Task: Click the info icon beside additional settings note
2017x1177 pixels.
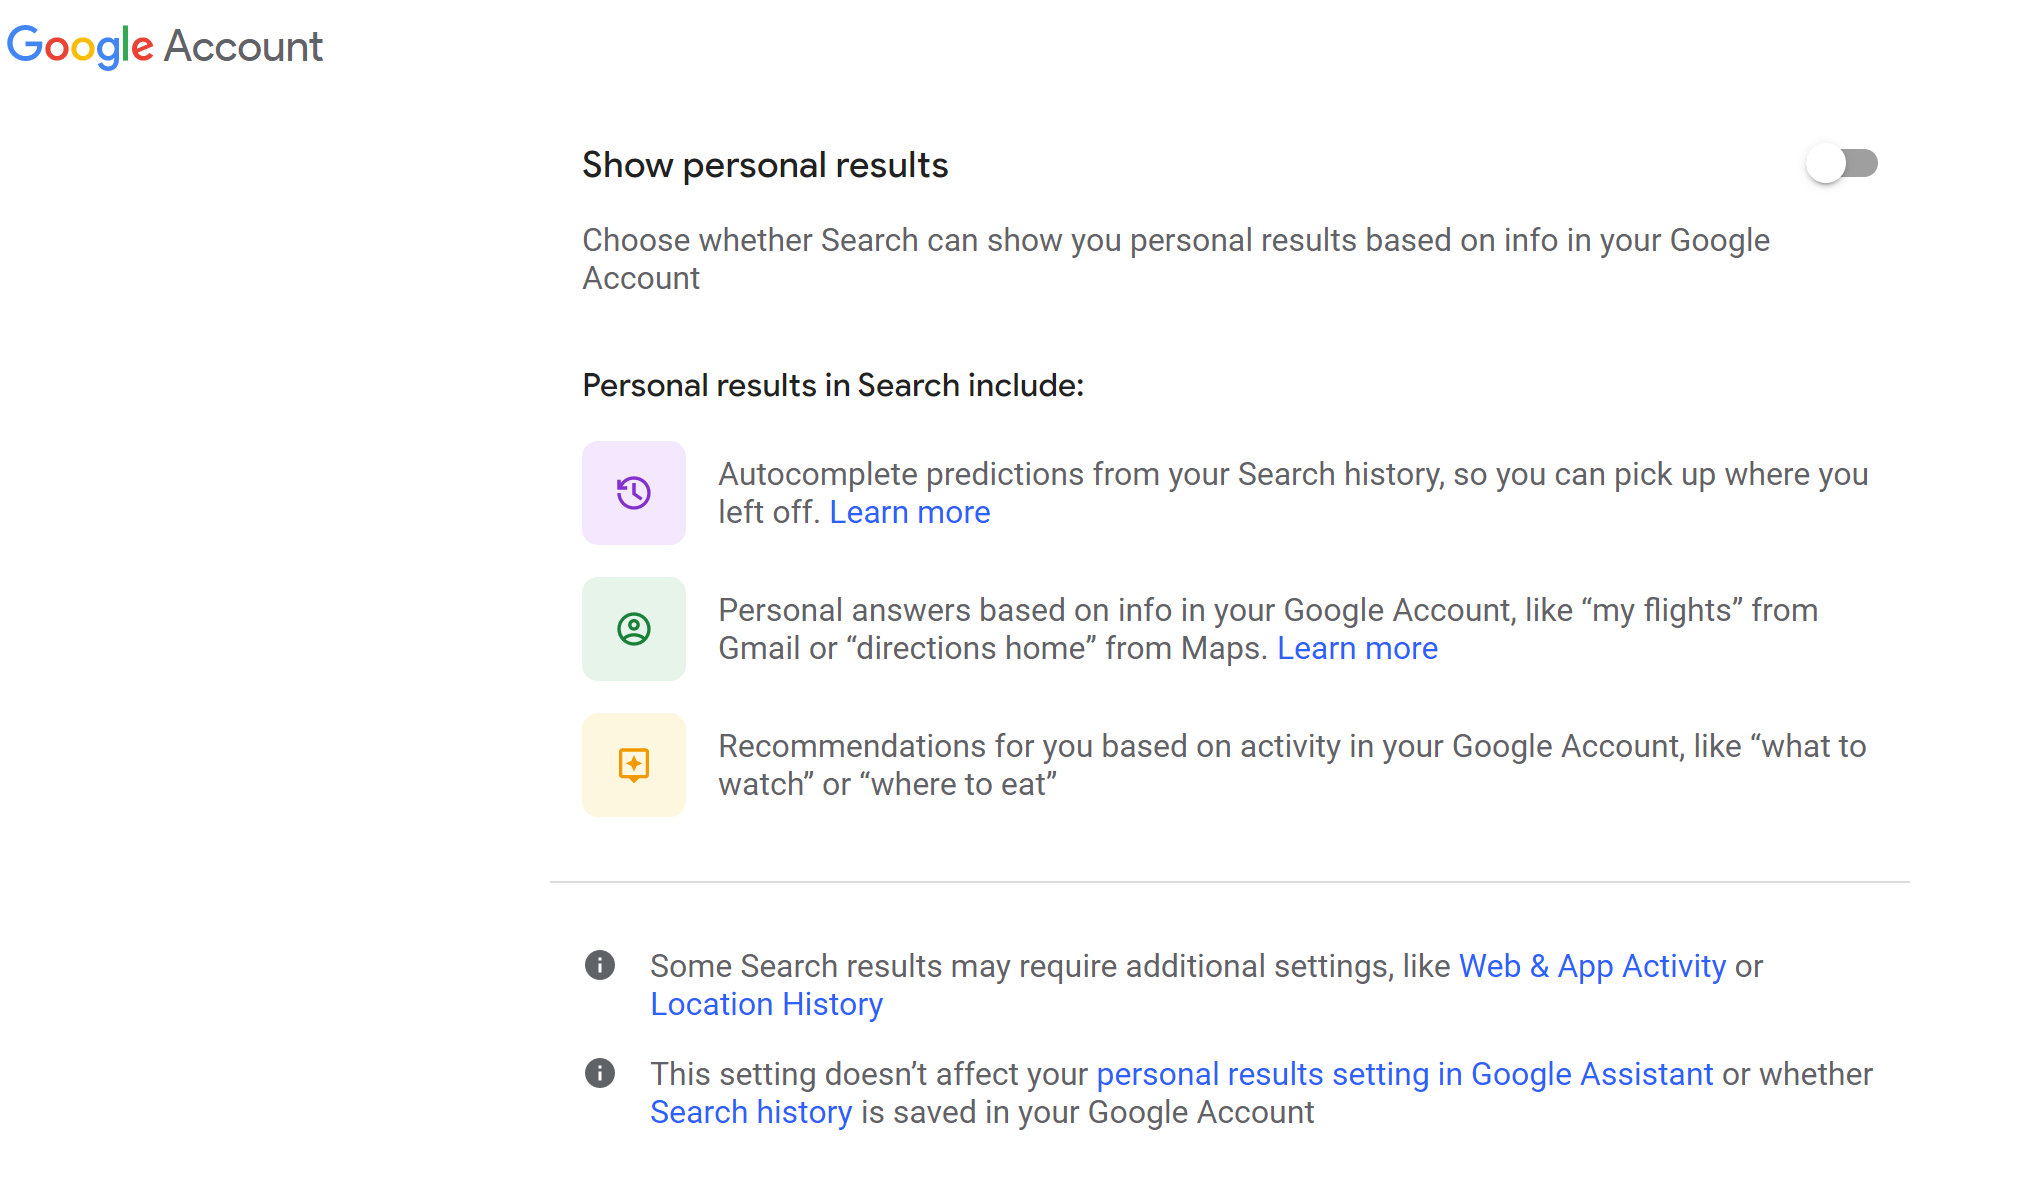Action: click(600, 965)
